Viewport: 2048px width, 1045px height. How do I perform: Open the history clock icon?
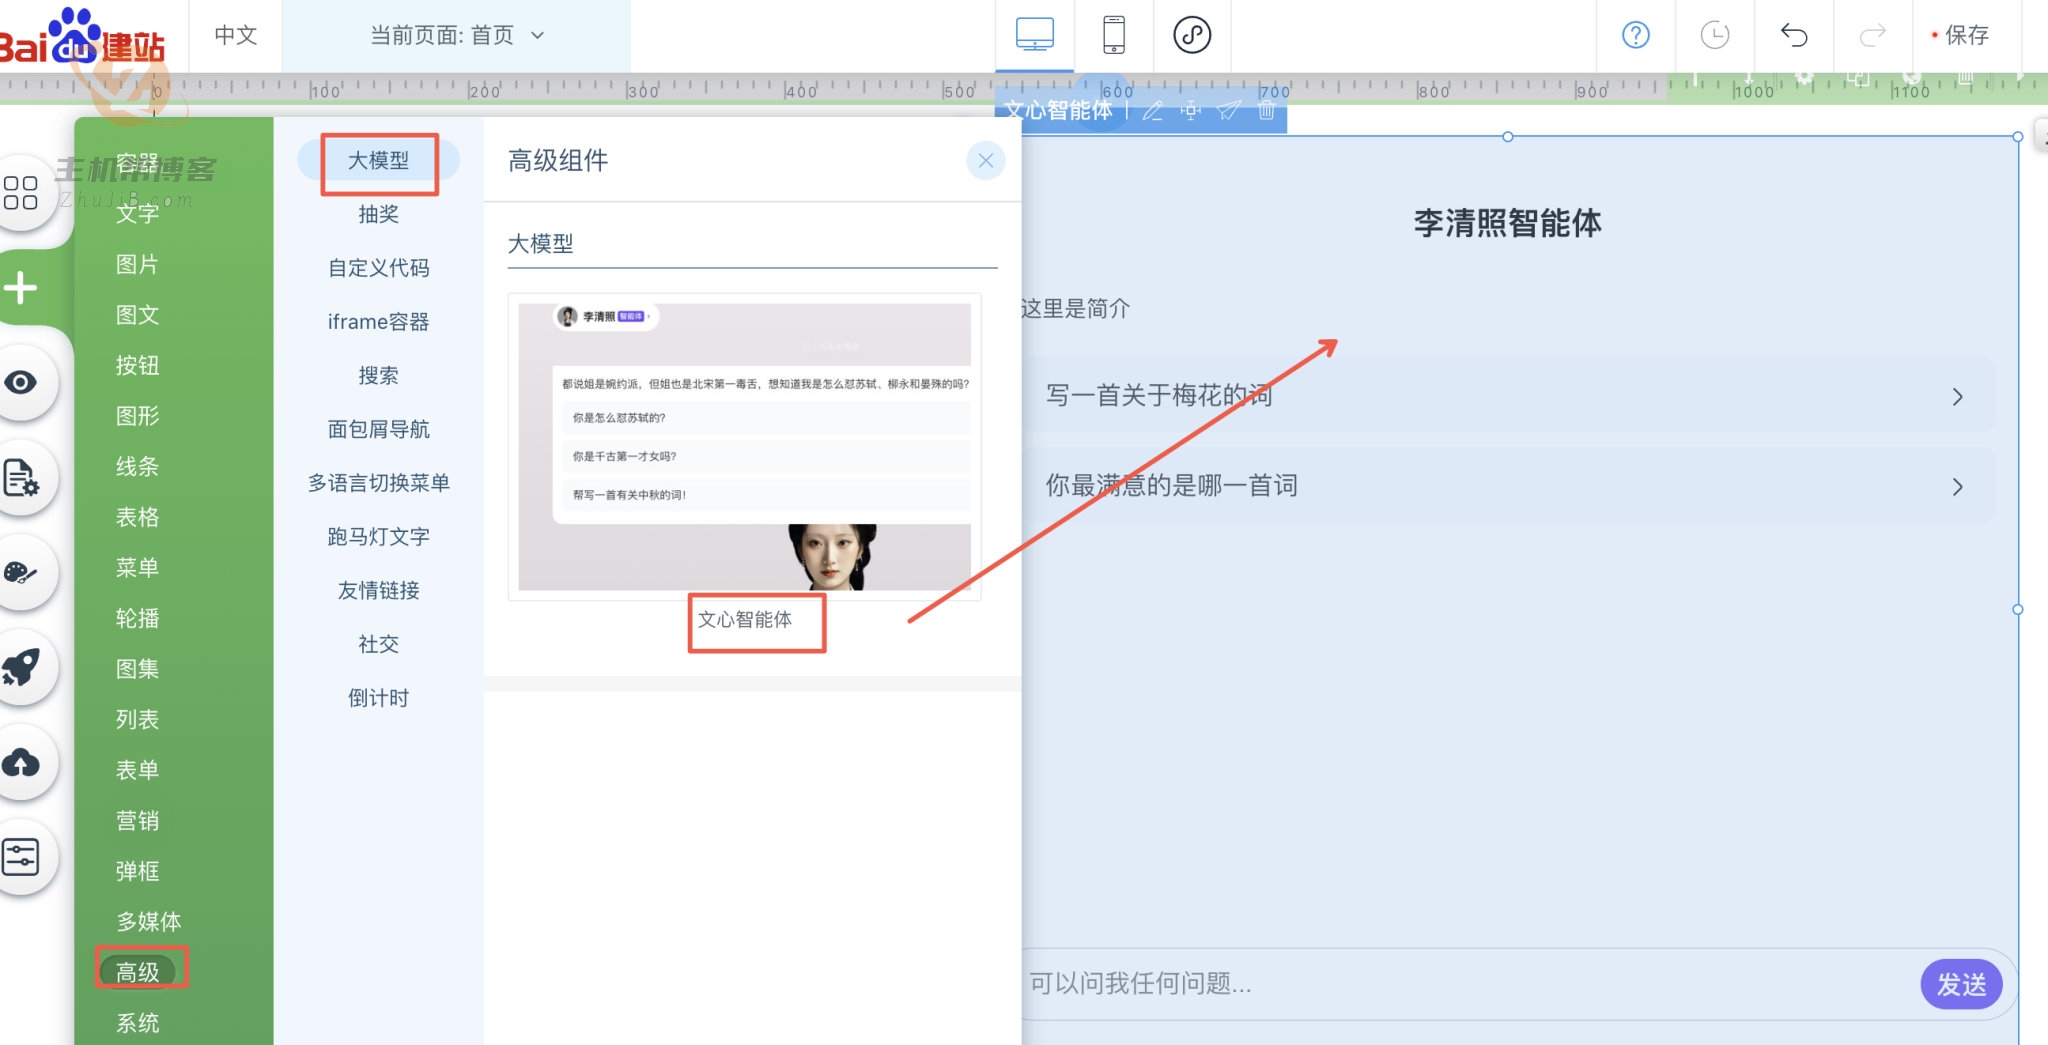pos(1715,35)
